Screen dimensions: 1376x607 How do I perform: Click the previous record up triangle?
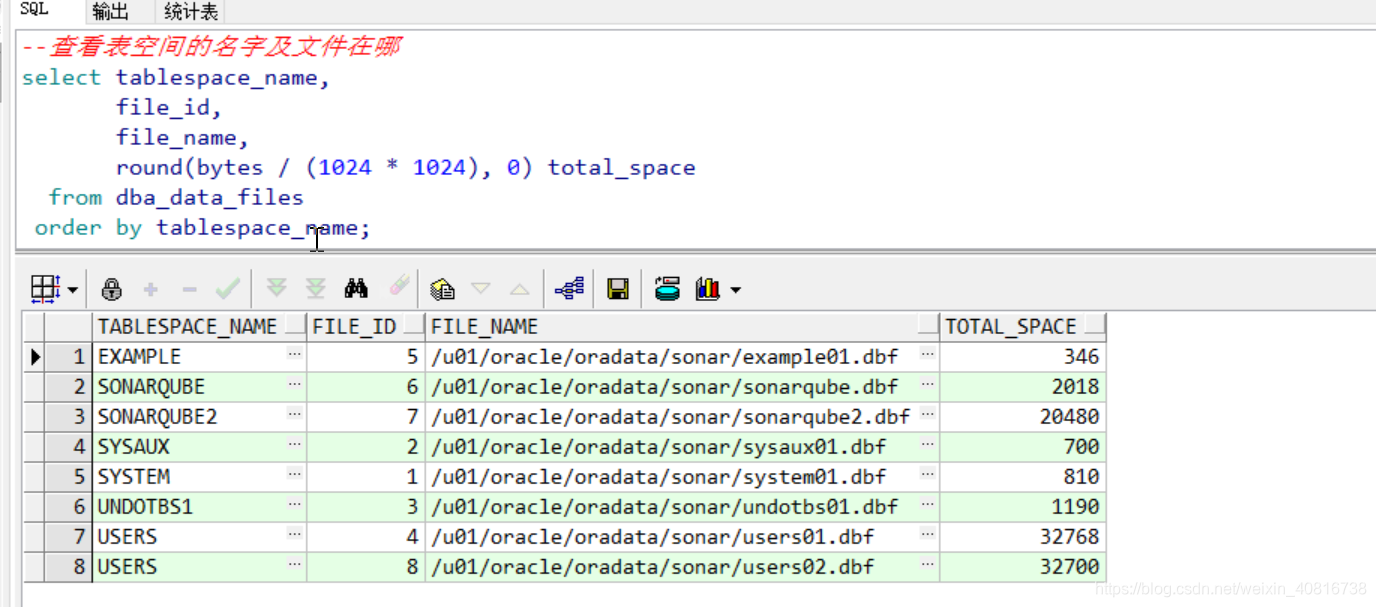tap(519, 289)
